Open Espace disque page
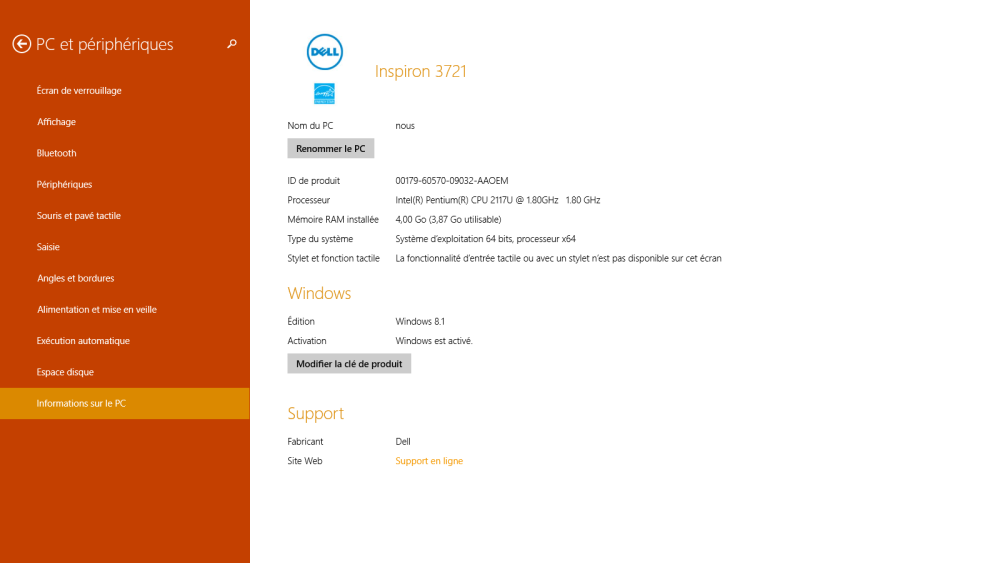The height and width of the screenshot is (563, 1000). pyautogui.click(x=65, y=372)
